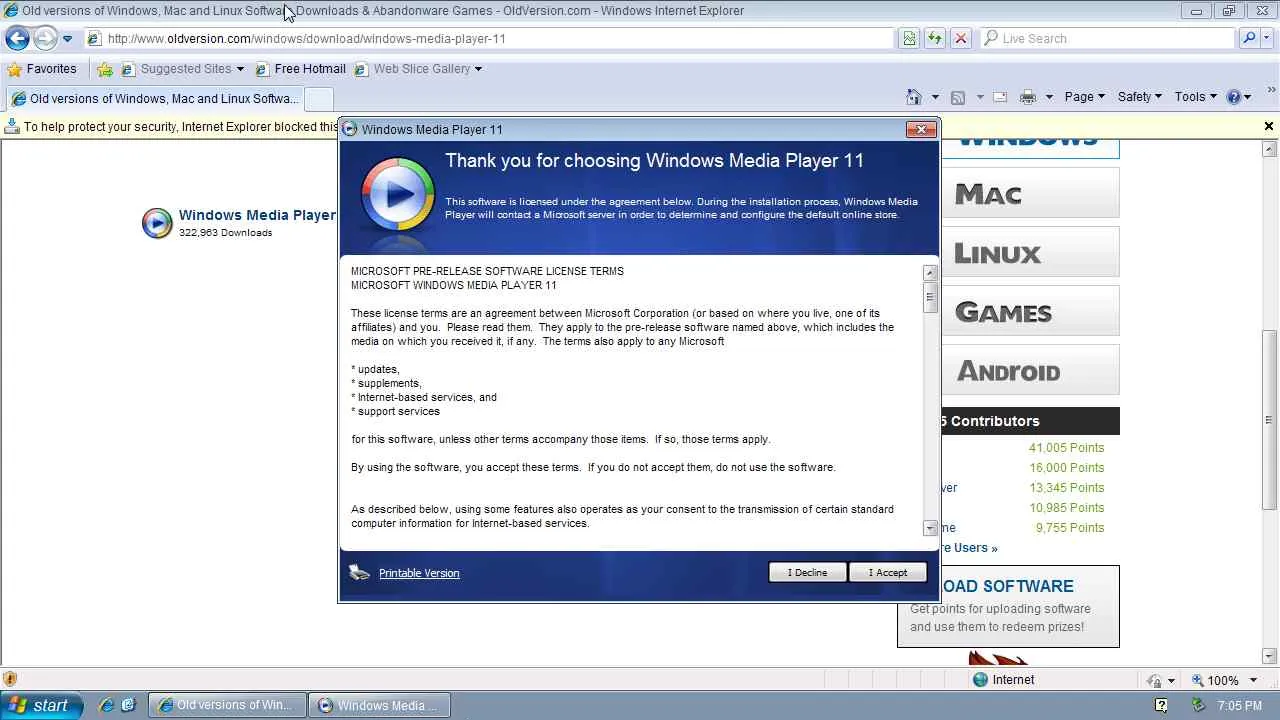
Task: Print the page with the printer icon
Action: point(1027,97)
